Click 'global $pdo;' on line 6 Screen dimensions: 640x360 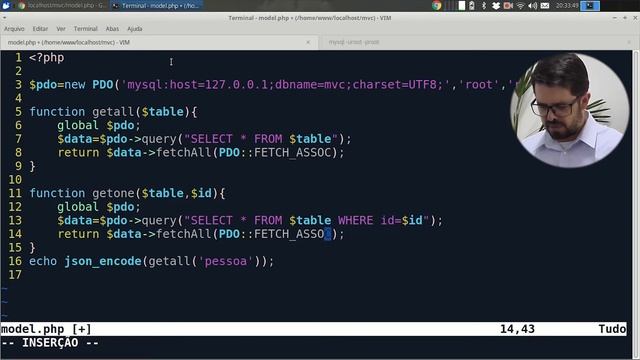point(98,125)
